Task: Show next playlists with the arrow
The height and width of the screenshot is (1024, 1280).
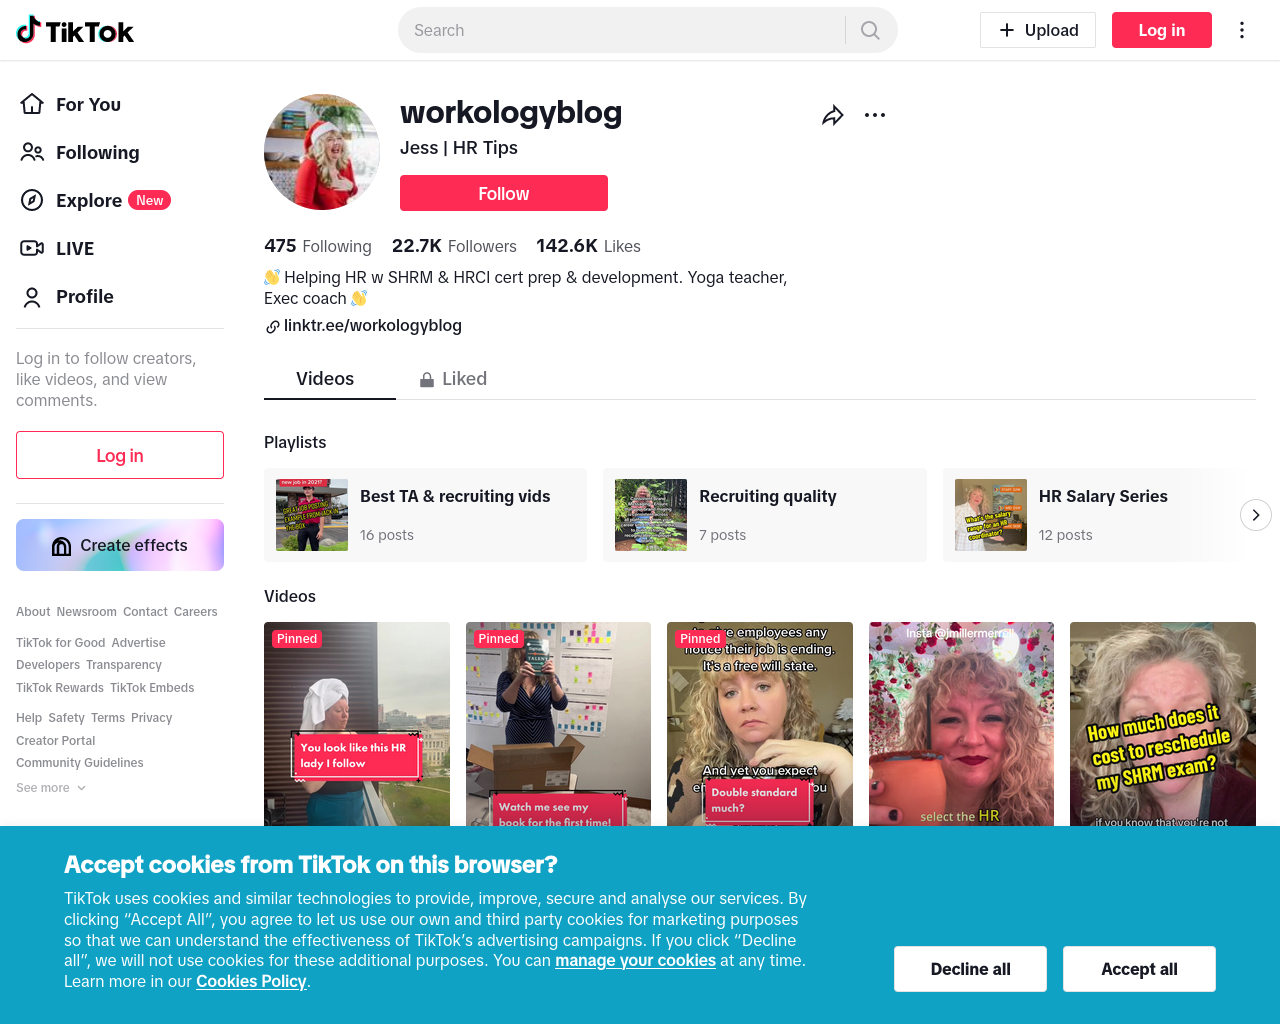Action: [1256, 515]
